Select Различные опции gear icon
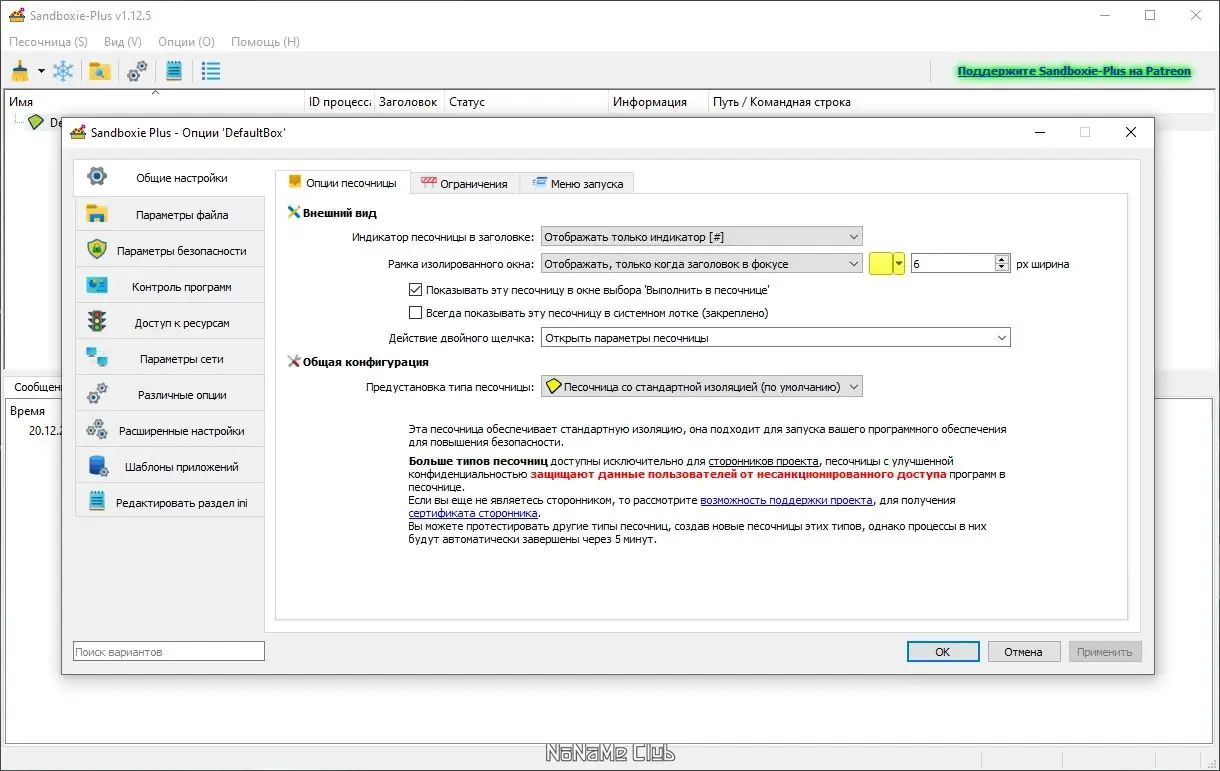 coord(97,394)
